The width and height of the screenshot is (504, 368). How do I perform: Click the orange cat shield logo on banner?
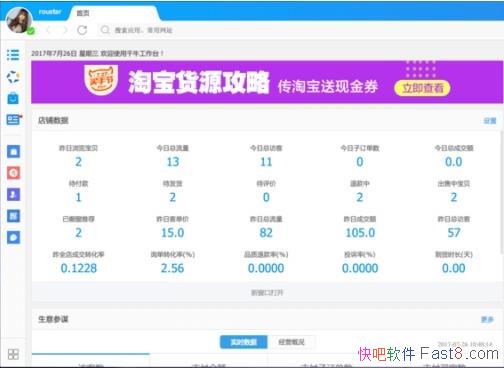(101, 80)
